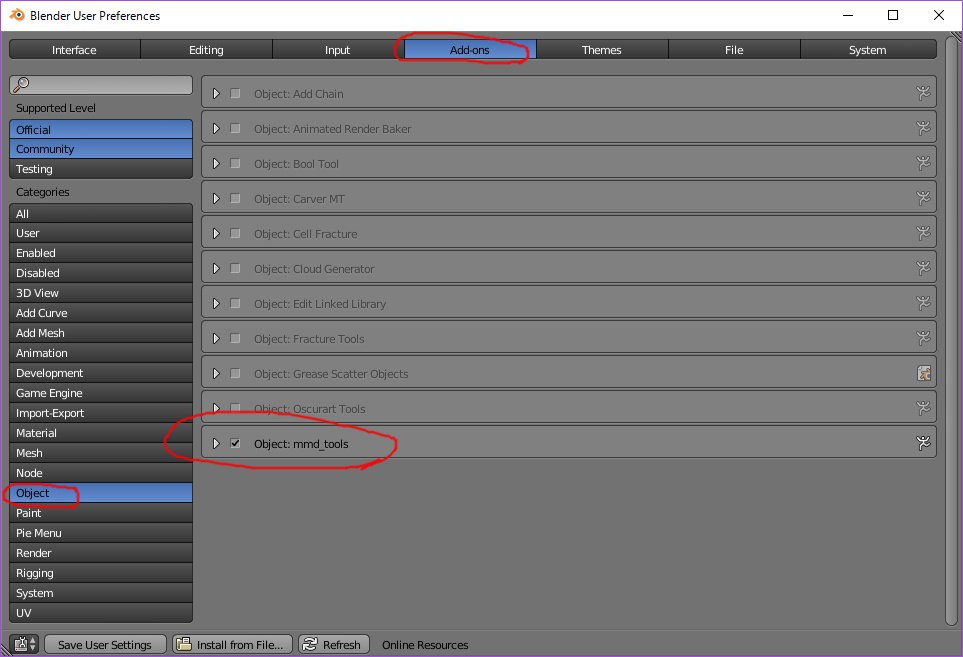The height and width of the screenshot is (657, 963).
Task: Enable the Object: Cloud Generator checkbox
Action: coord(235,268)
